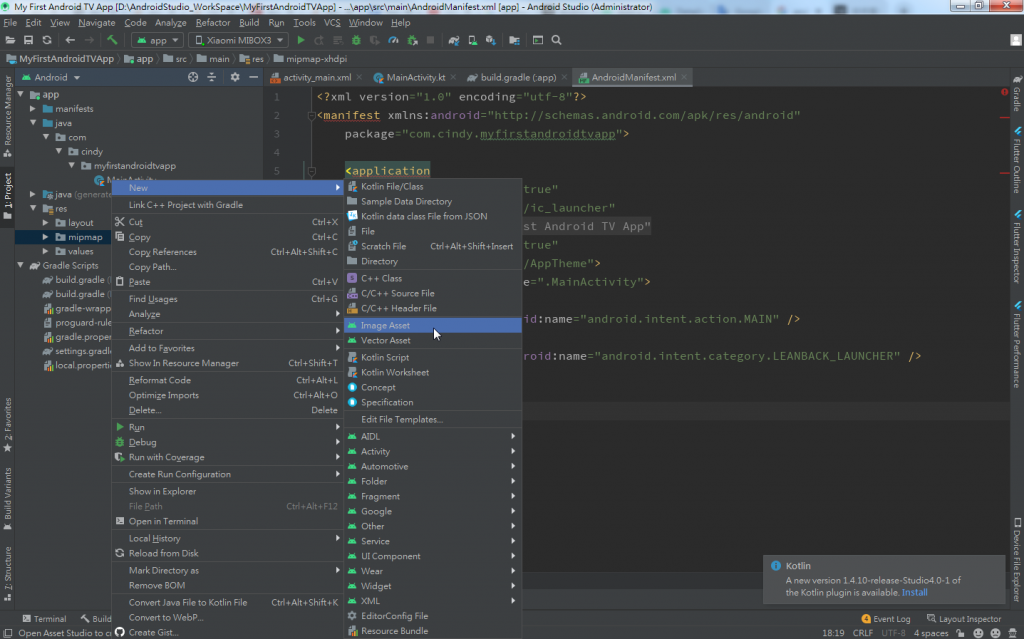Open the Layout Inspector button

(963, 619)
